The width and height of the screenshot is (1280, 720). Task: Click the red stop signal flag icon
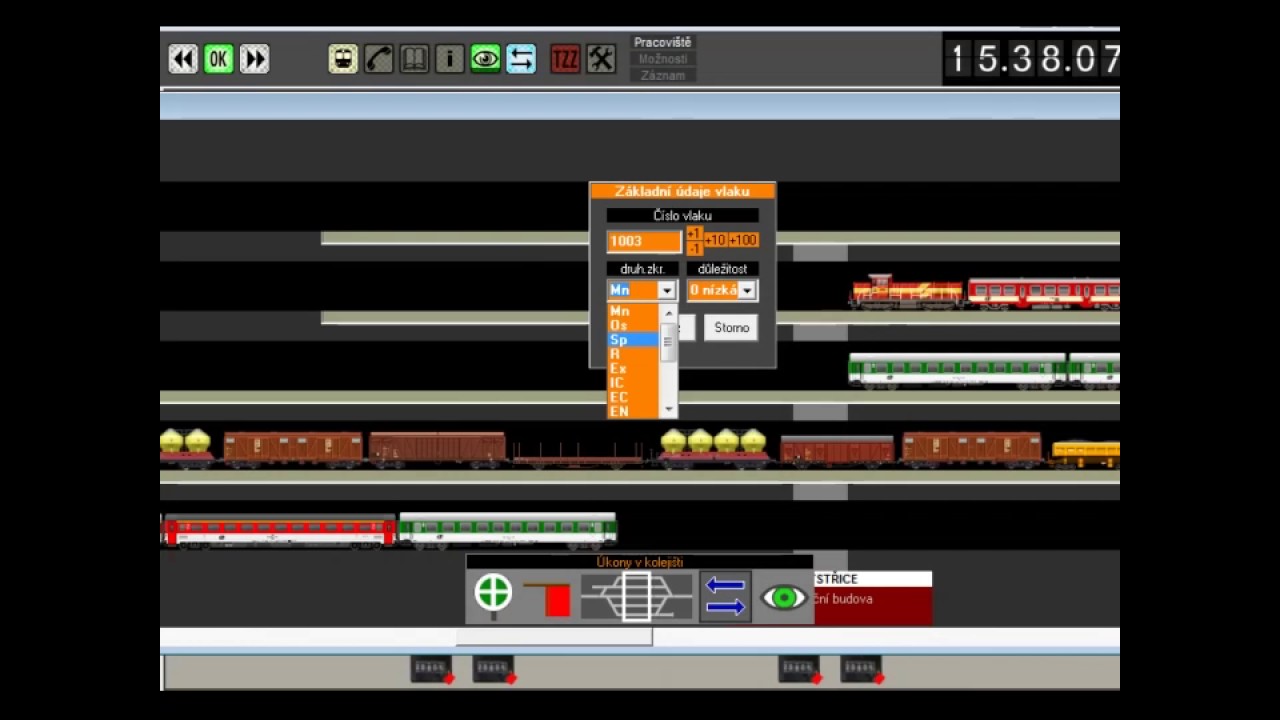click(548, 598)
